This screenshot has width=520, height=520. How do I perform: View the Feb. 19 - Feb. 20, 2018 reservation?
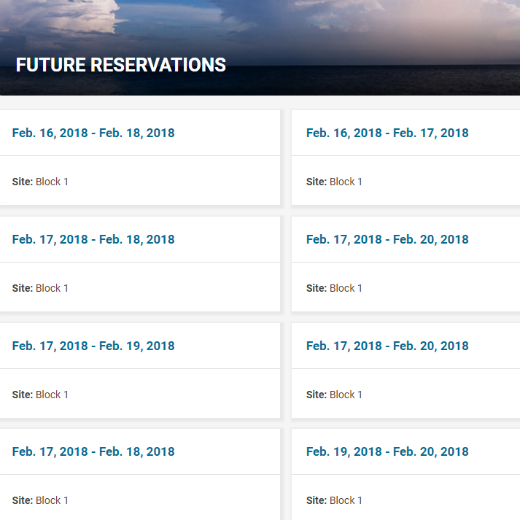pyautogui.click(x=387, y=452)
